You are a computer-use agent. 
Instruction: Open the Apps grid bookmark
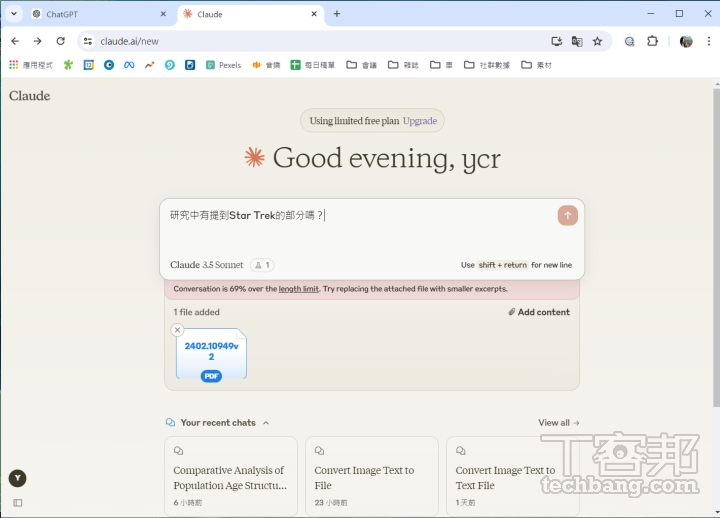coord(31,65)
